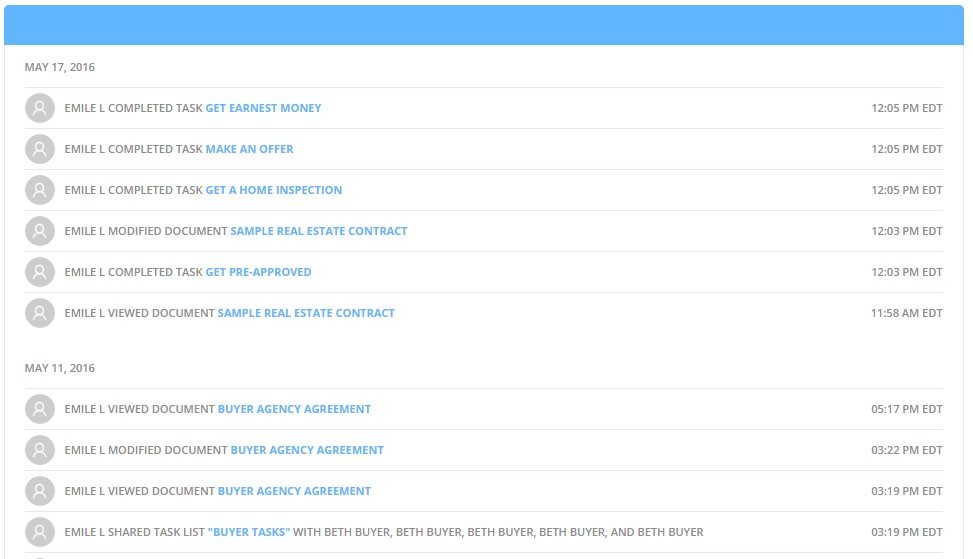Open the "Buyer Tasks" task list link
The image size is (973, 559).
pos(249,532)
